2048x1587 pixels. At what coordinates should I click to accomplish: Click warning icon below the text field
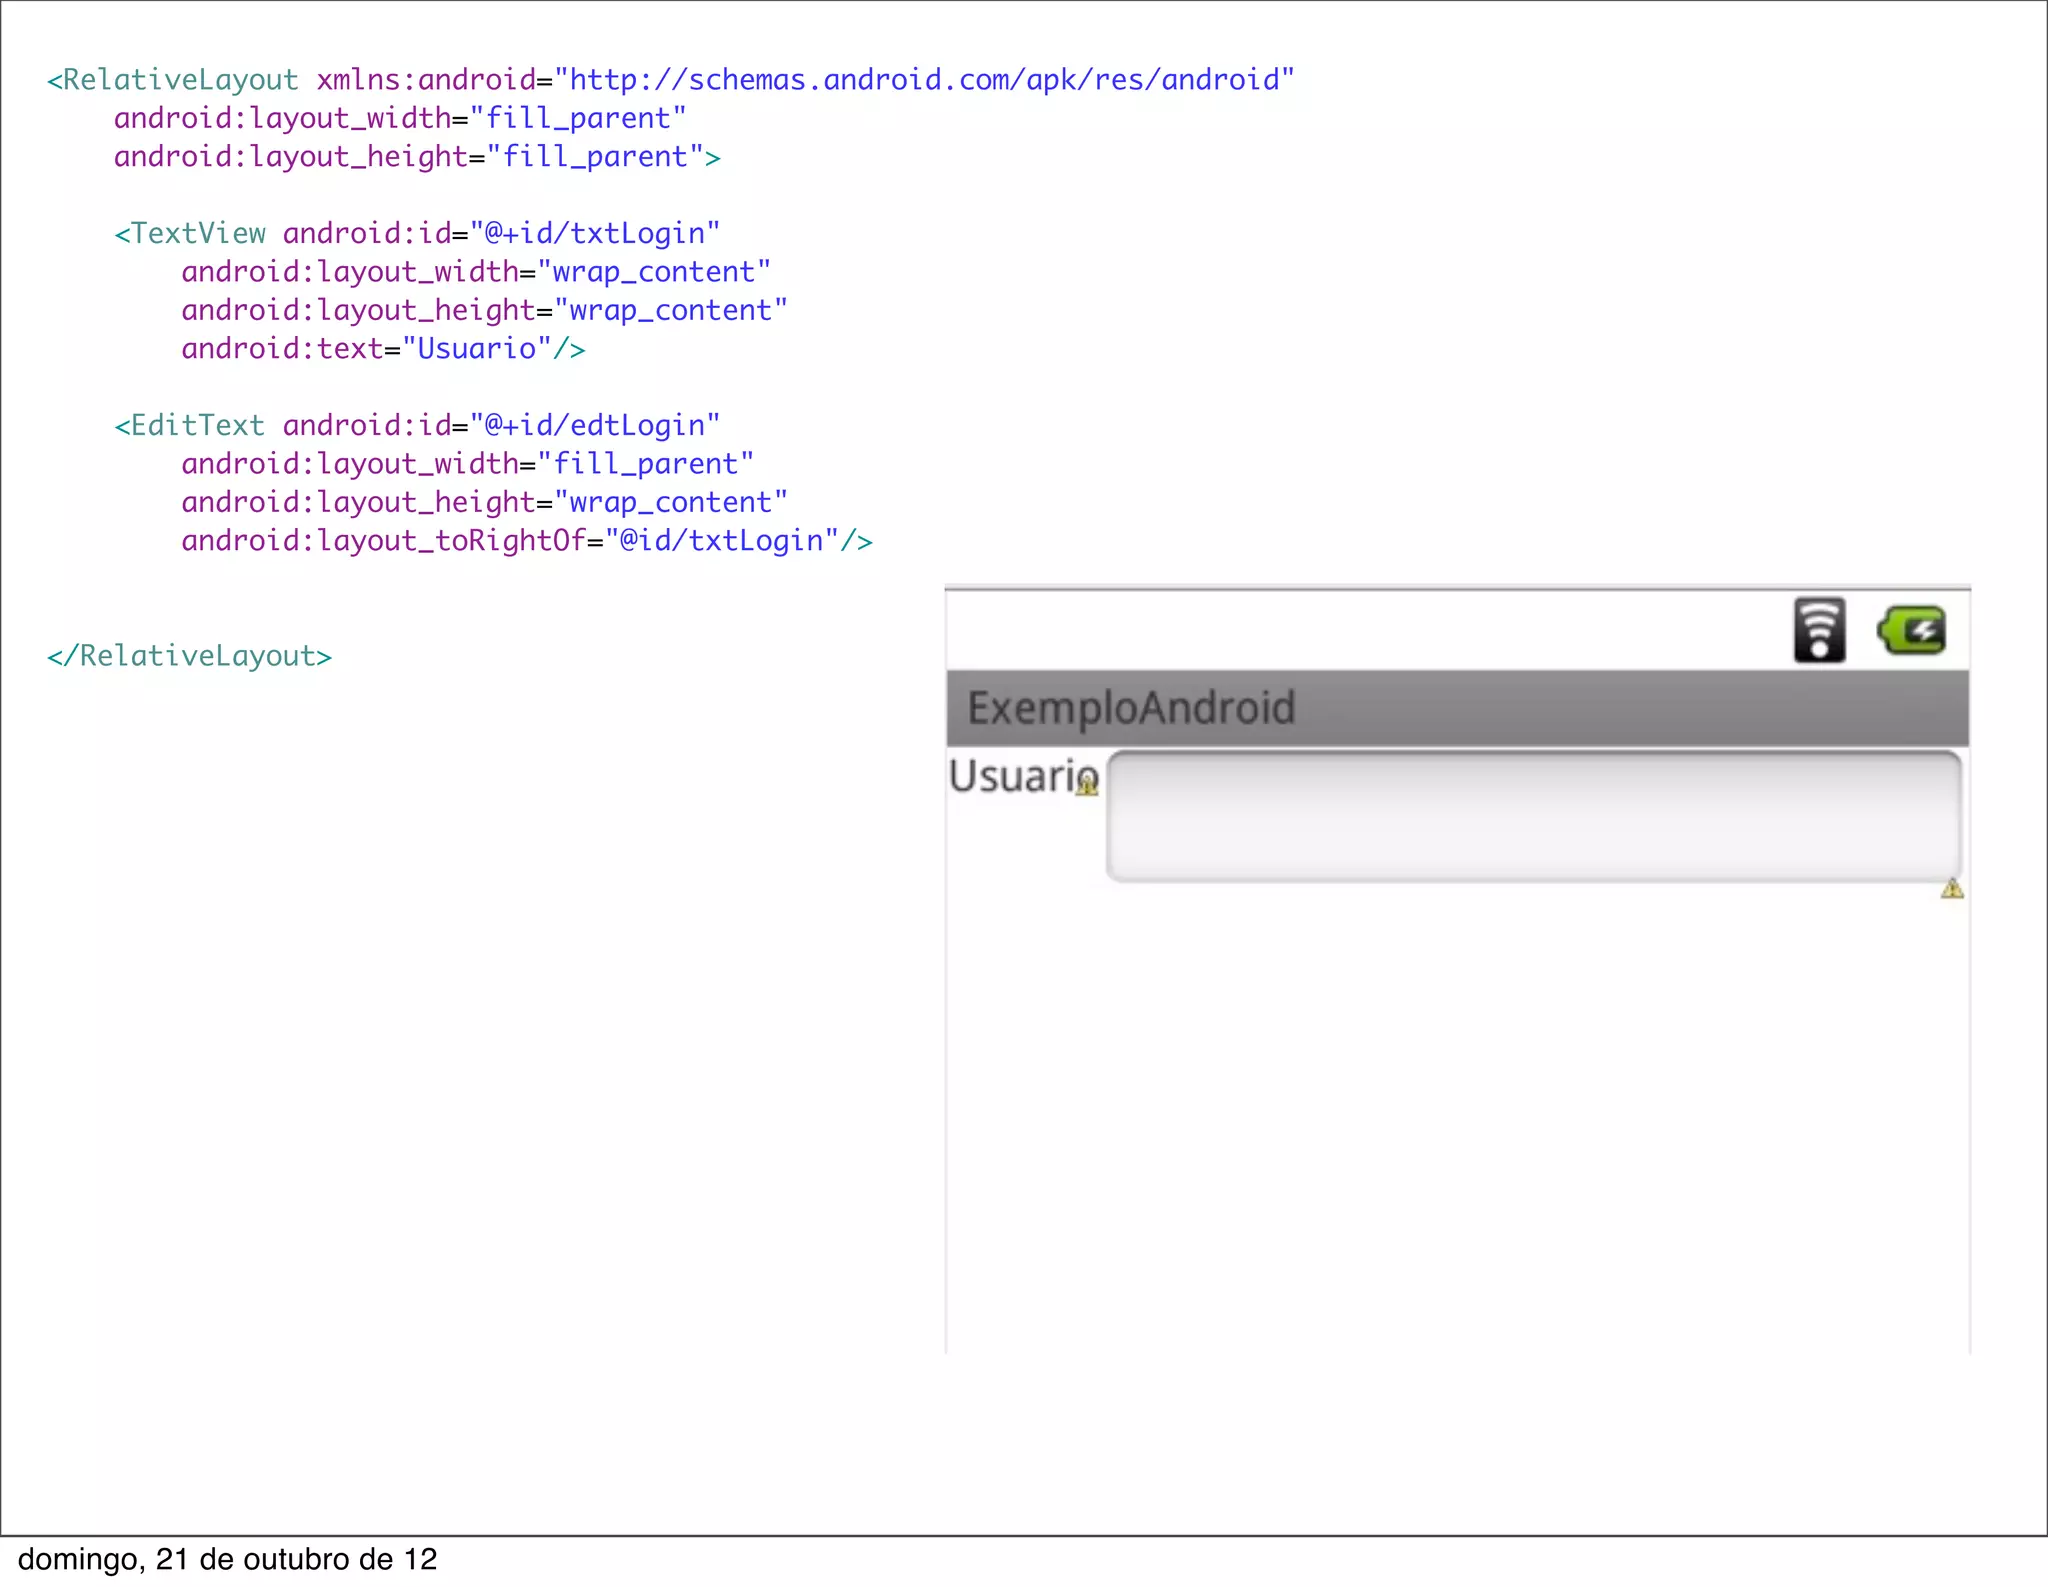1952,889
